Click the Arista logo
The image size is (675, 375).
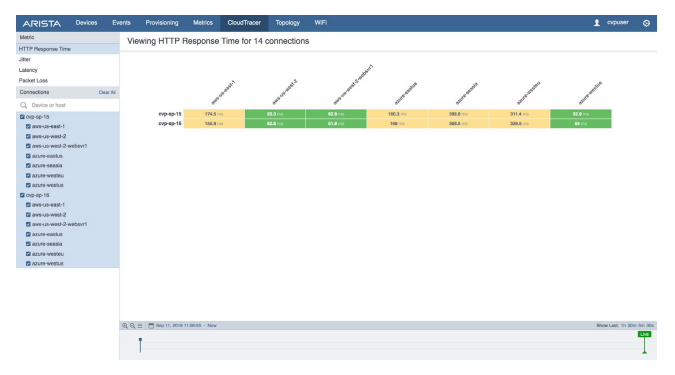tap(42, 24)
